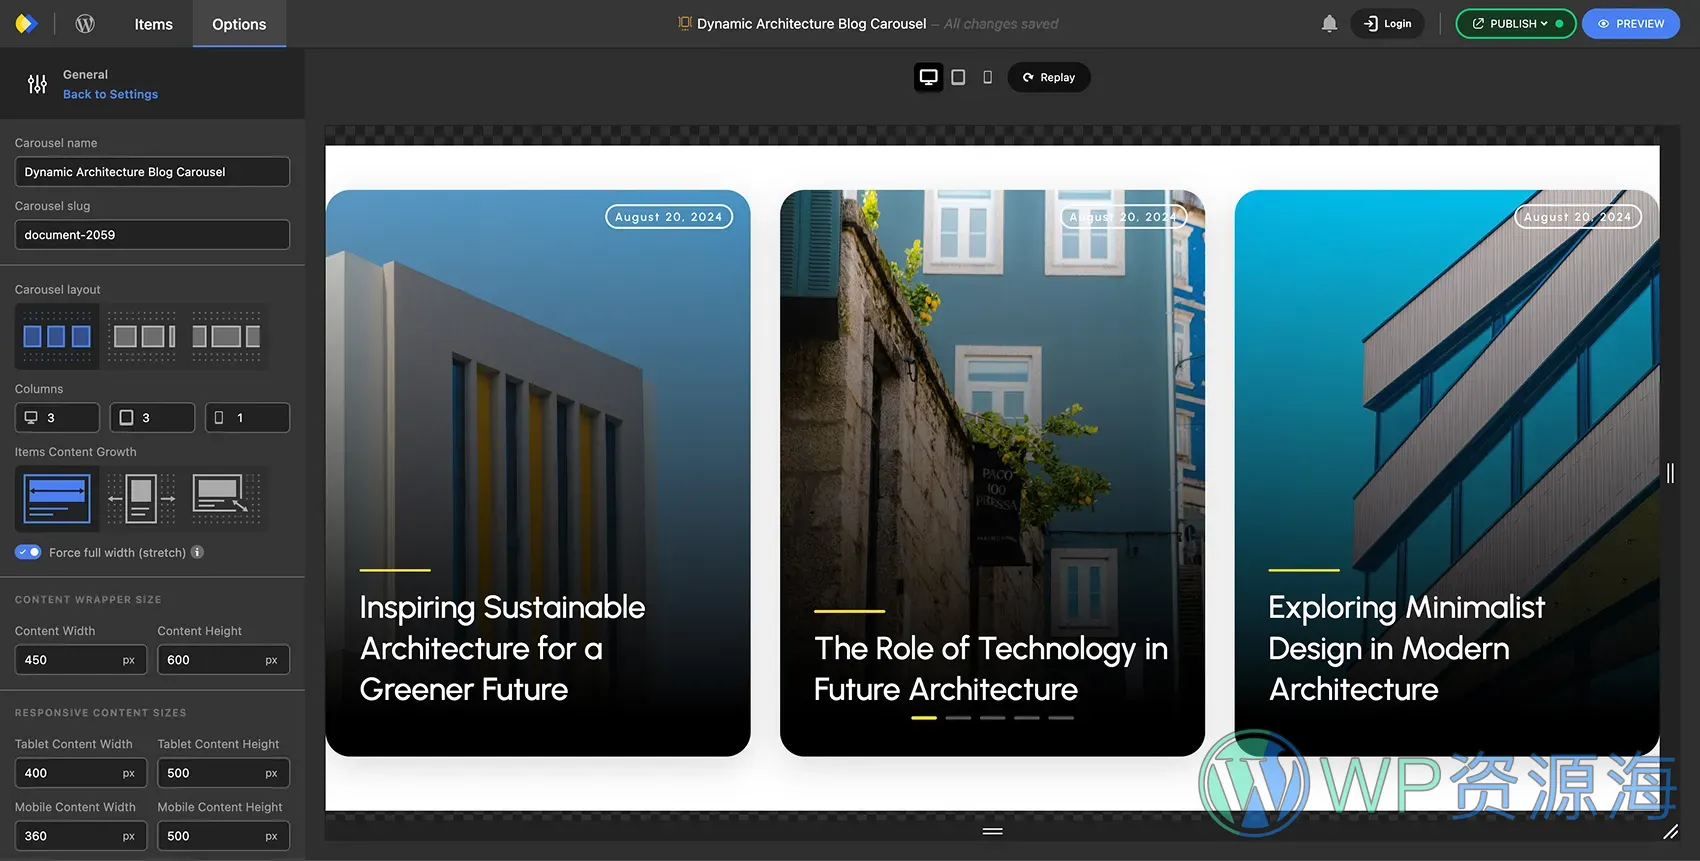Switch to the Items tab
The width and height of the screenshot is (1700, 861).
(x=153, y=24)
